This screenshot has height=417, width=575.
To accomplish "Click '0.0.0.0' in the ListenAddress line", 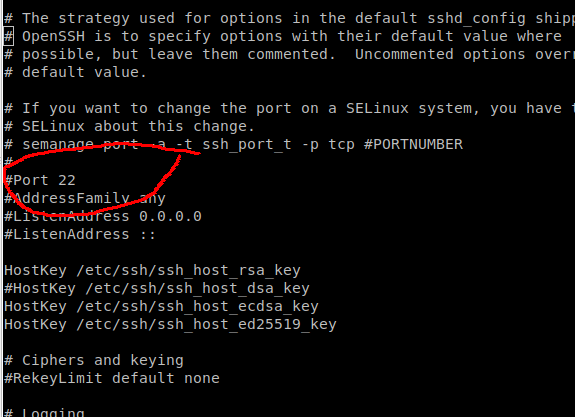I will pyautogui.click(x=170, y=216).
